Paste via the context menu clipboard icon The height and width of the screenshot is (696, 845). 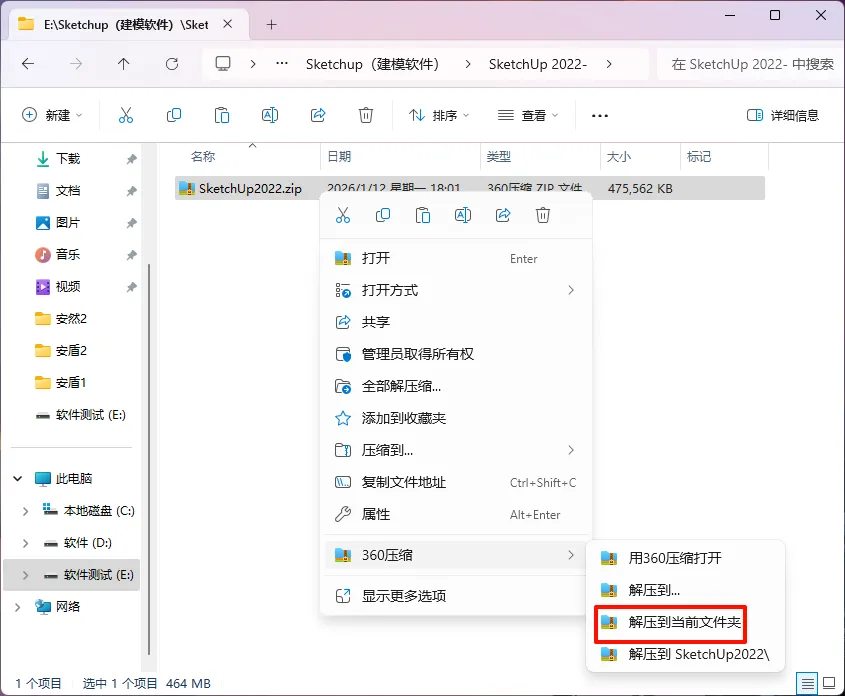tap(423, 215)
